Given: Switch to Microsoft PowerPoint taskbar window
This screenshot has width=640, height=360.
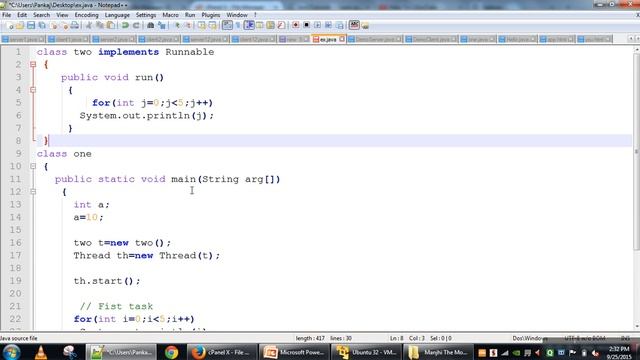Looking at the screenshot, I should (x=294, y=352).
